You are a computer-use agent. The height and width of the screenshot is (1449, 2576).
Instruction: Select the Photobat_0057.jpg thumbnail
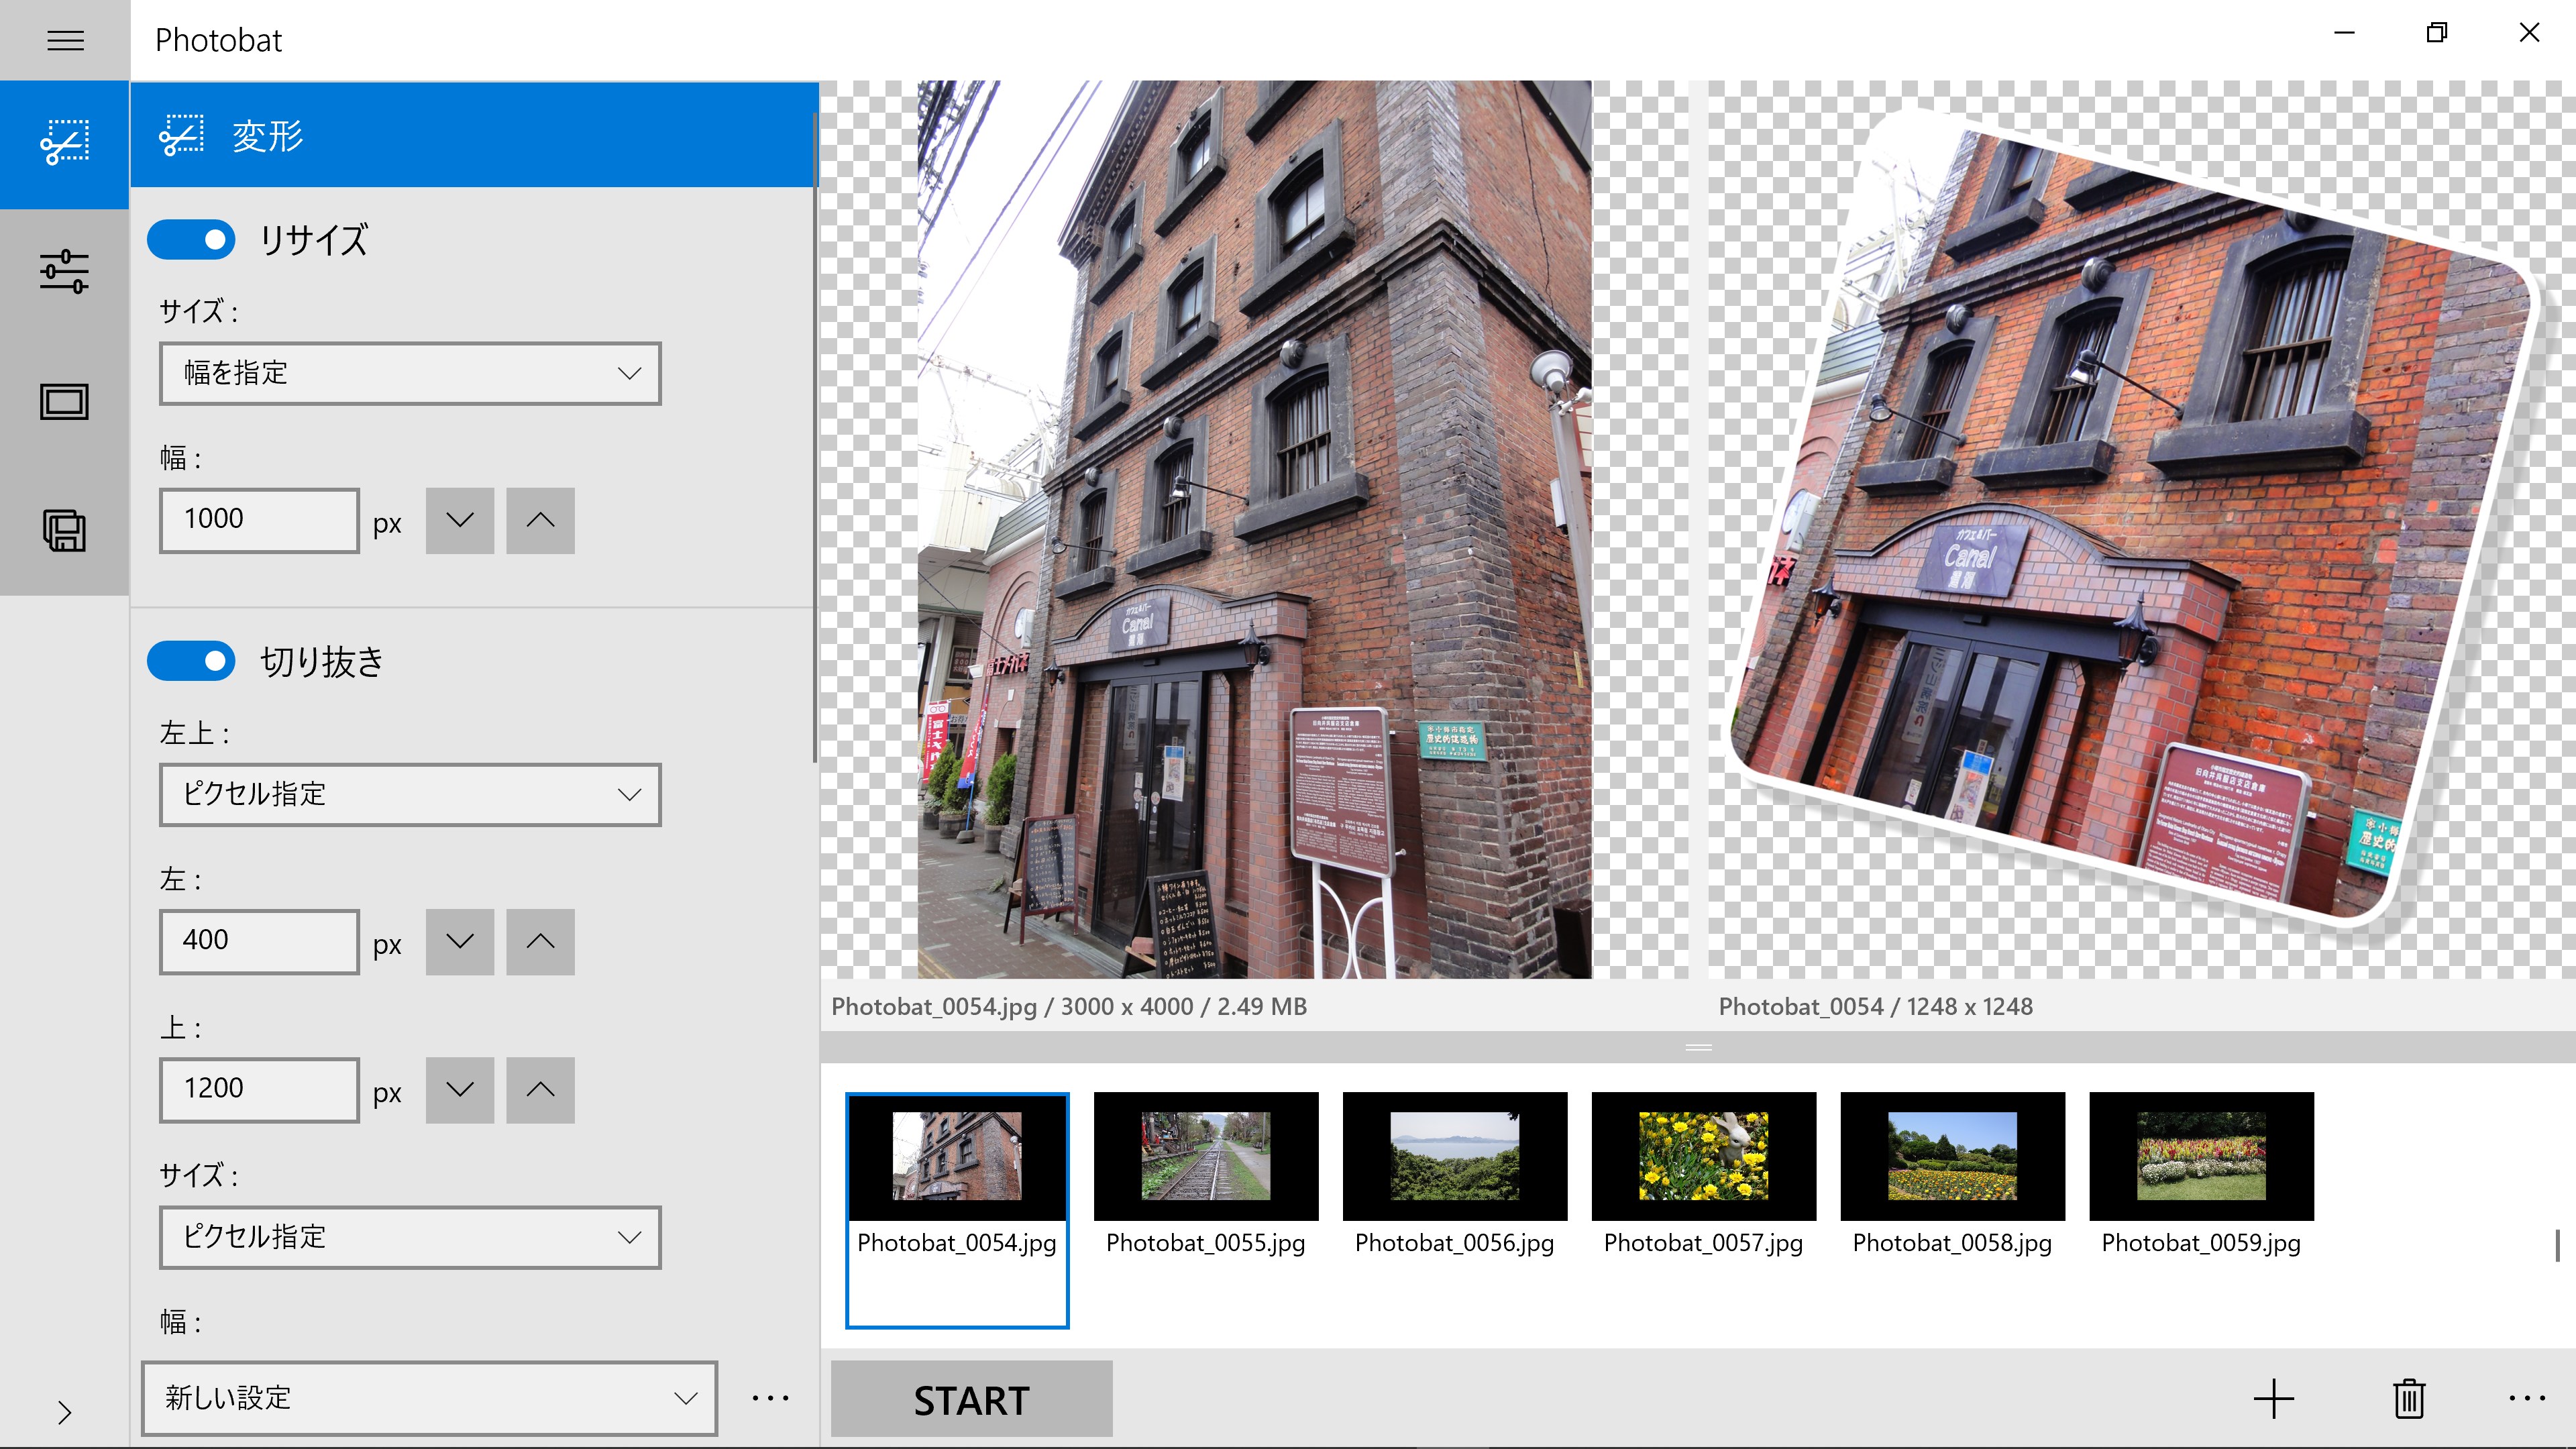(x=1703, y=1175)
